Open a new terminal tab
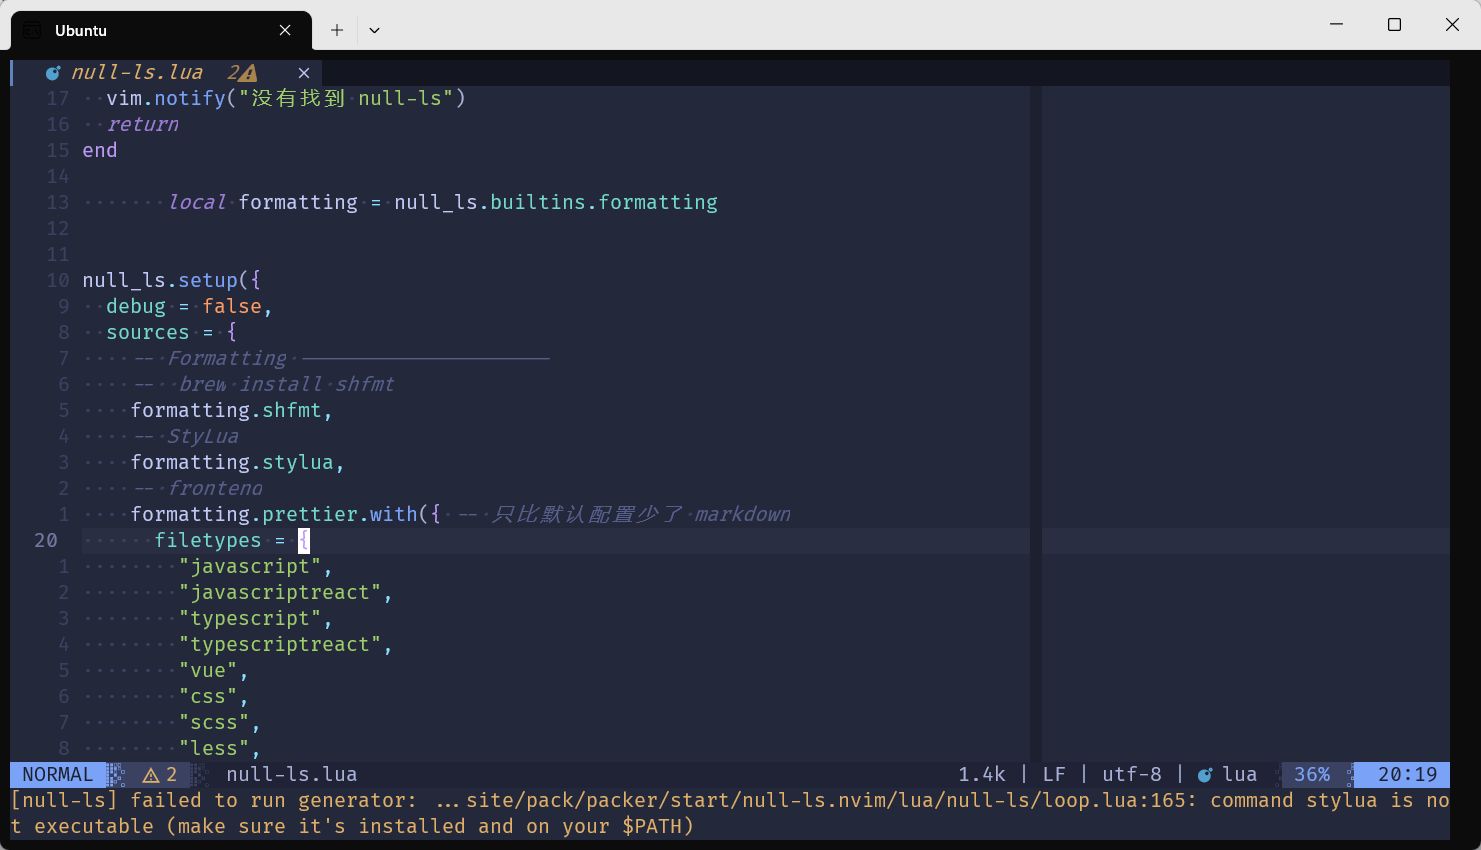This screenshot has height=850, width=1481. [337, 30]
